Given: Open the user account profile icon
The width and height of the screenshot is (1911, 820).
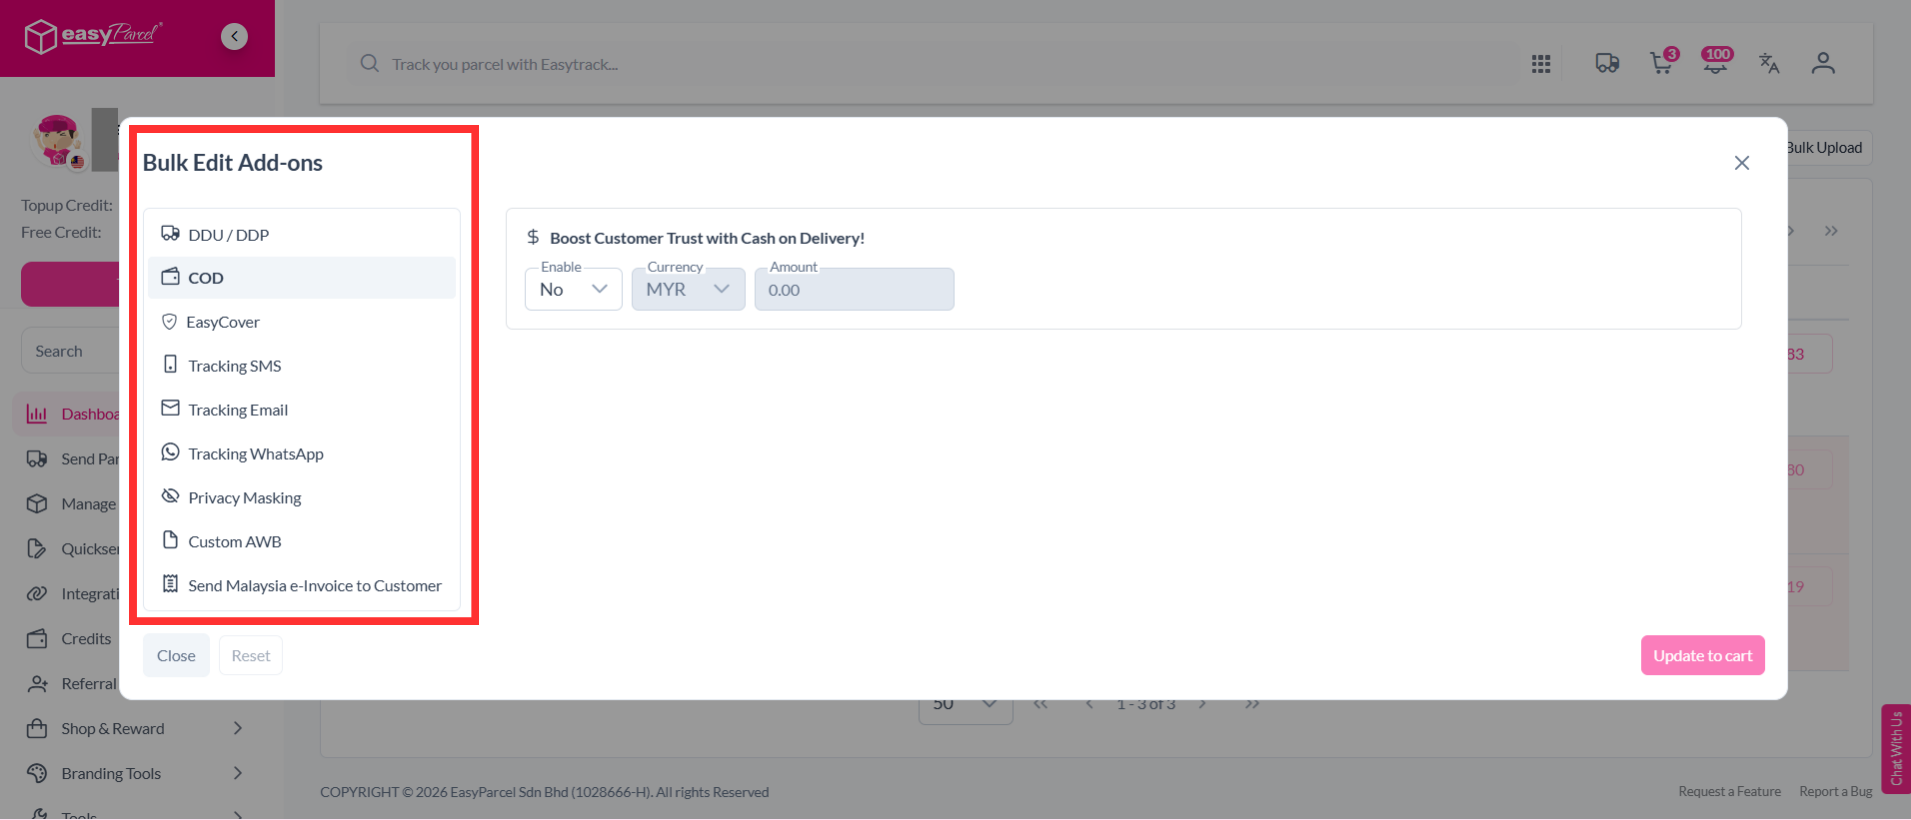Looking at the screenshot, I should pyautogui.click(x=1823, y=64).
